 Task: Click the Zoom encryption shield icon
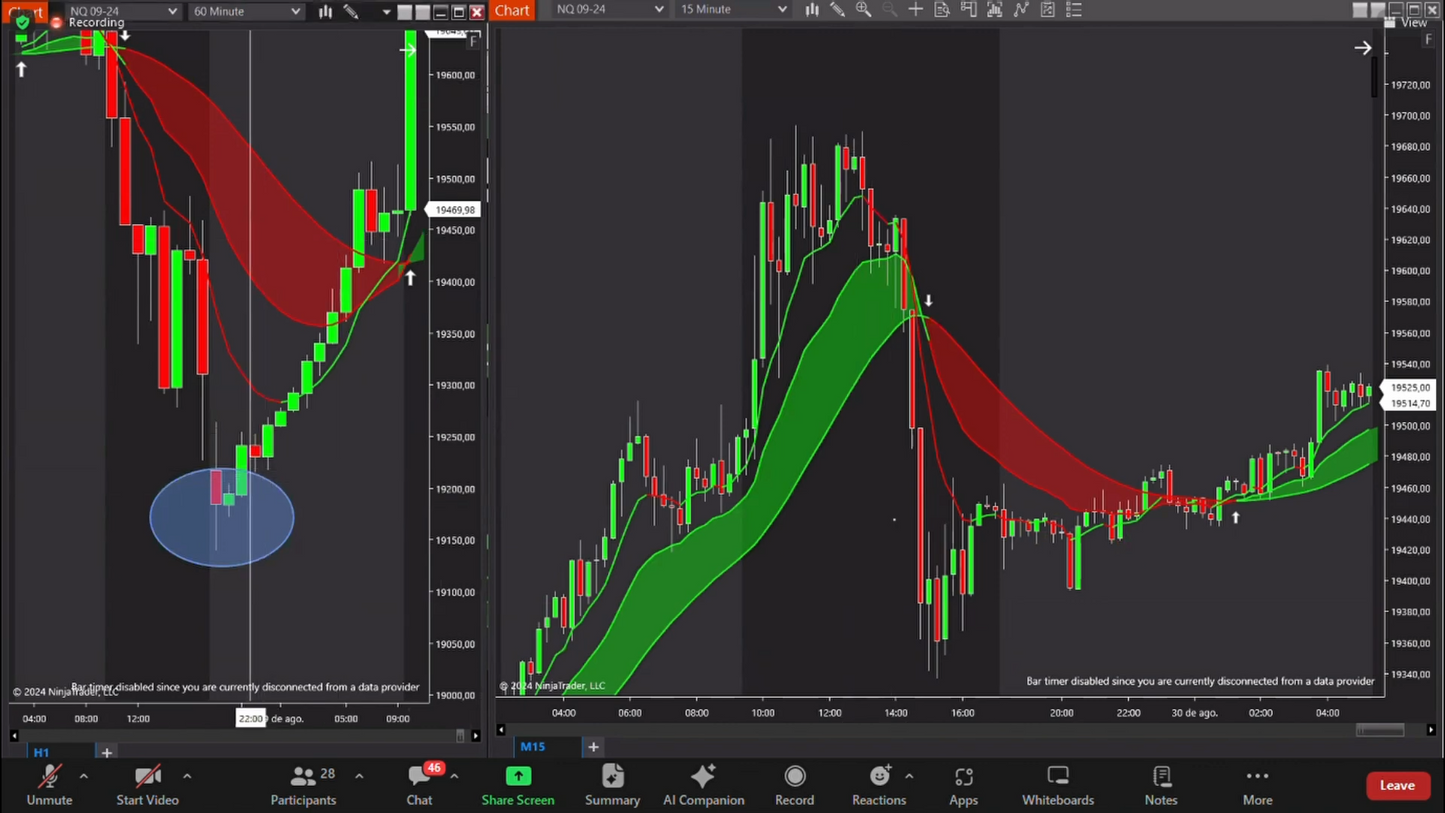(x=23, y=21)
